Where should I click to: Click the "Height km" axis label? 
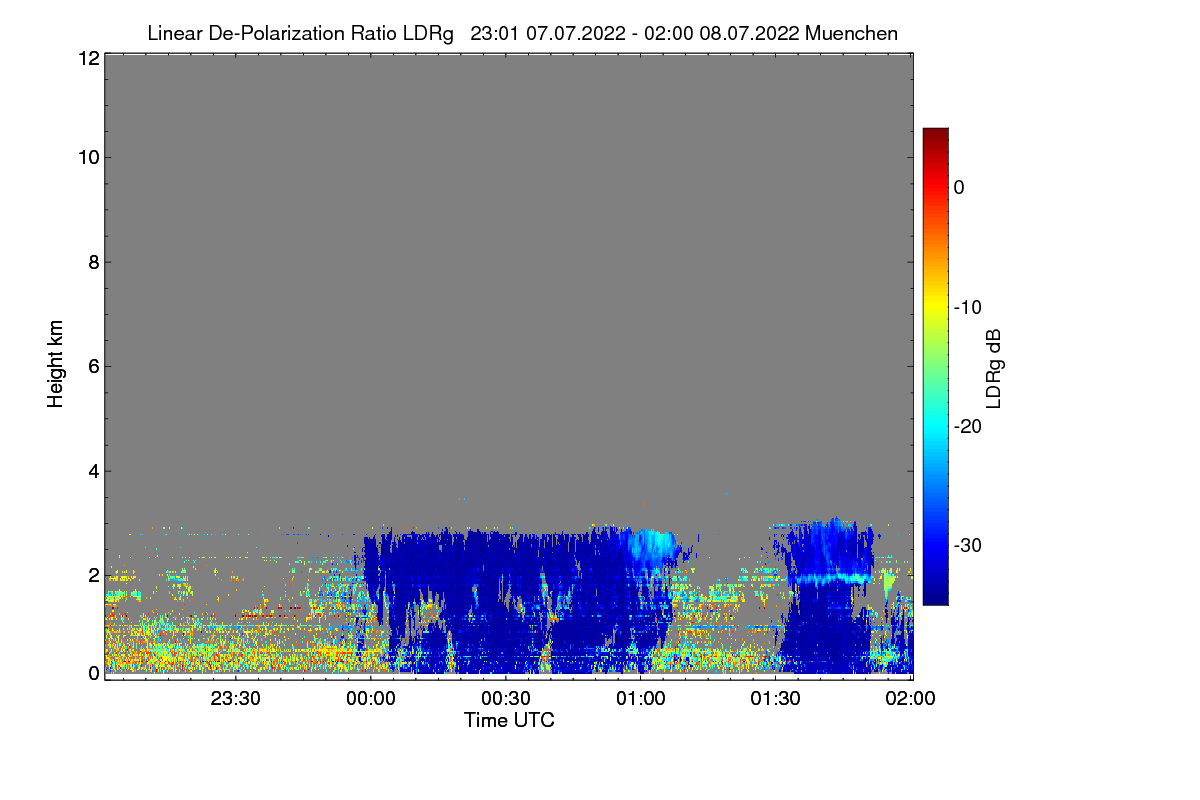point(56,365)
